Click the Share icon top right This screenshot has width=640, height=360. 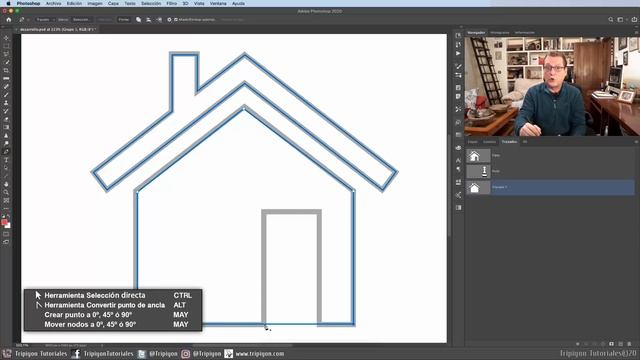(634, 20)
